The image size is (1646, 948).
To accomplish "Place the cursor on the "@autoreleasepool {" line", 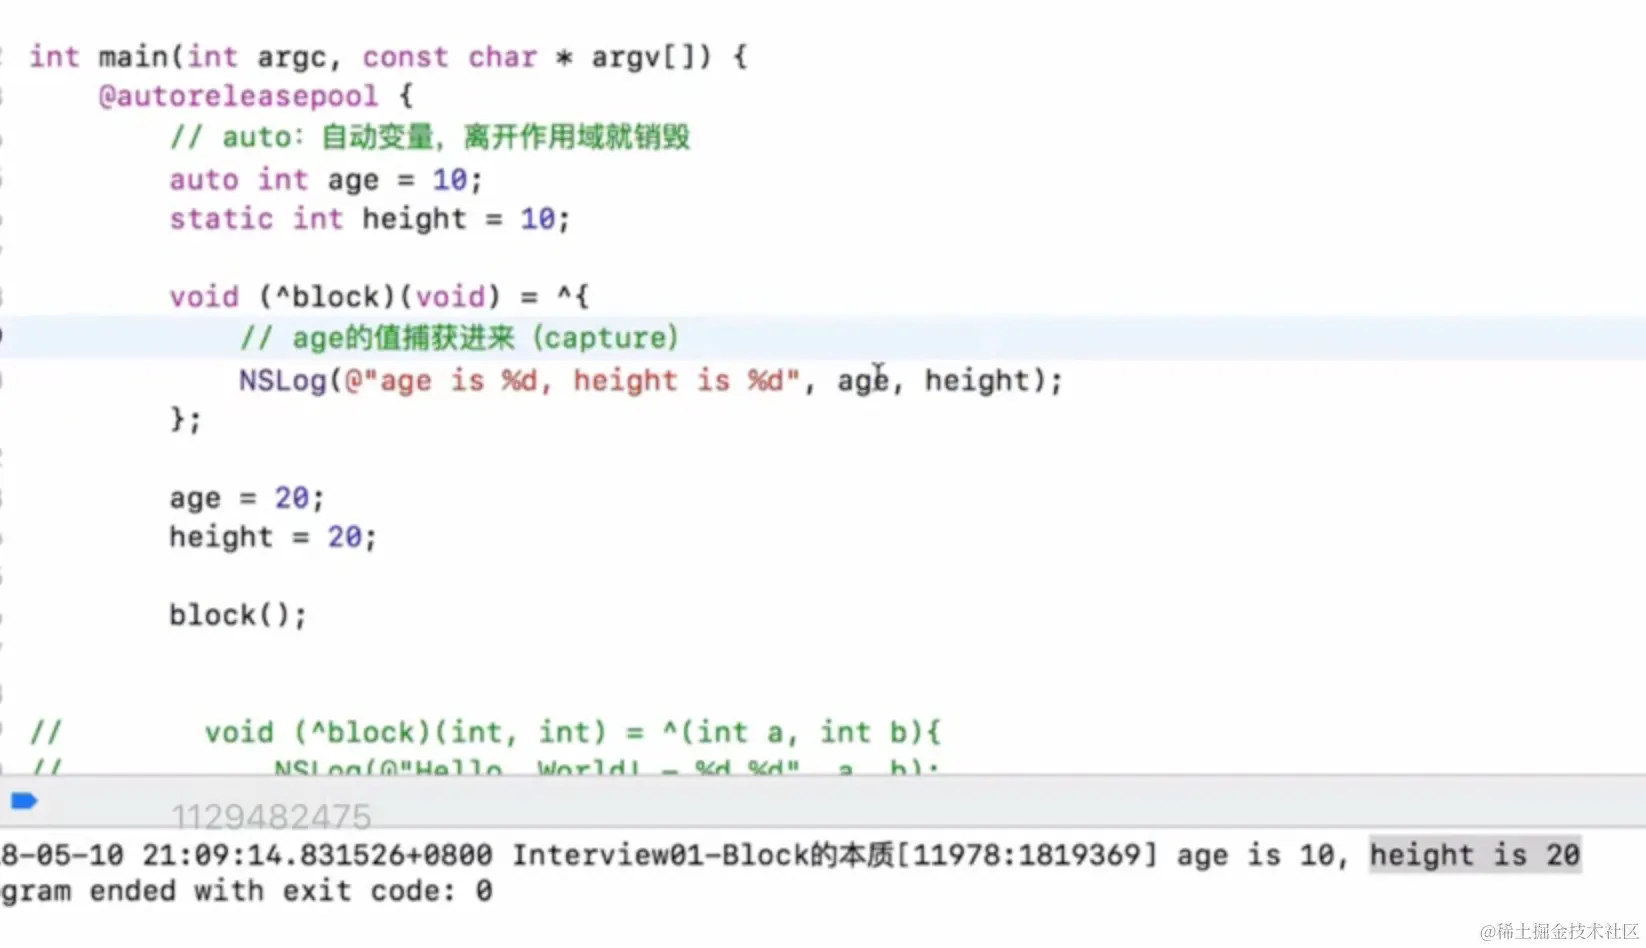I will pyautogui.click(x=256, y=96).
